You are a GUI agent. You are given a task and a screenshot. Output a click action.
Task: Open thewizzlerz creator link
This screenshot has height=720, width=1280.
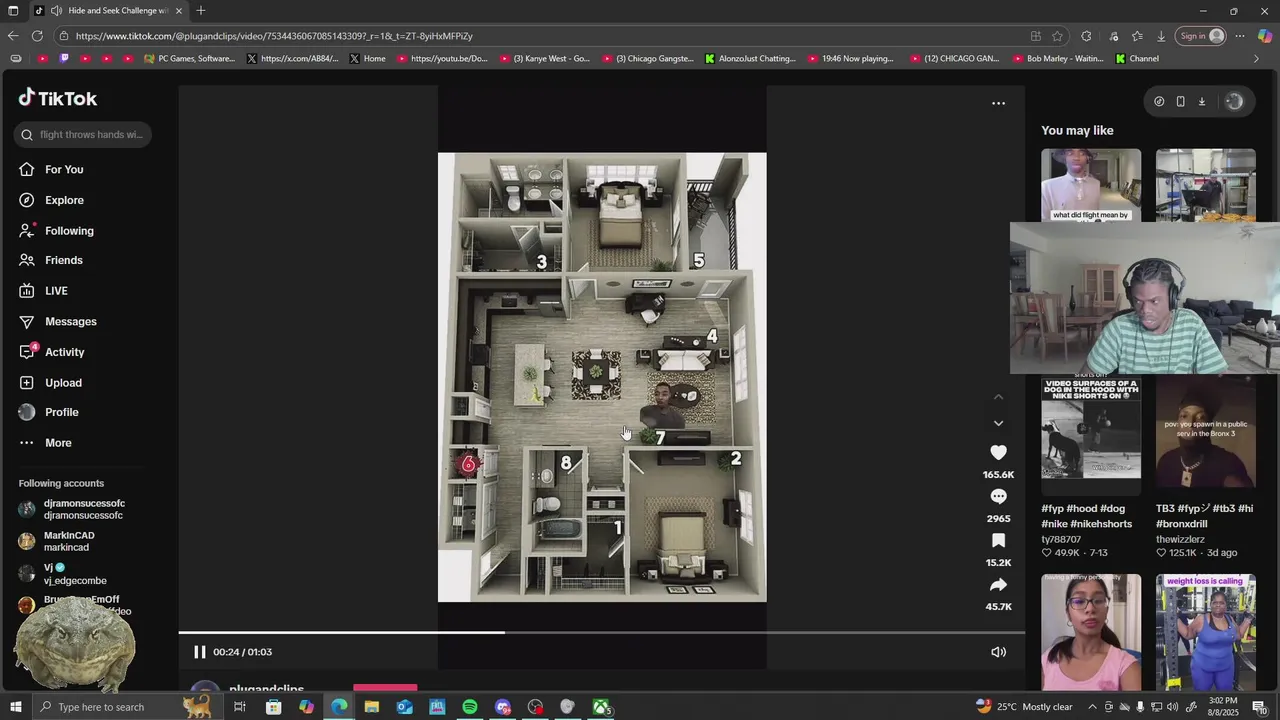click(x=1181, y=539)
